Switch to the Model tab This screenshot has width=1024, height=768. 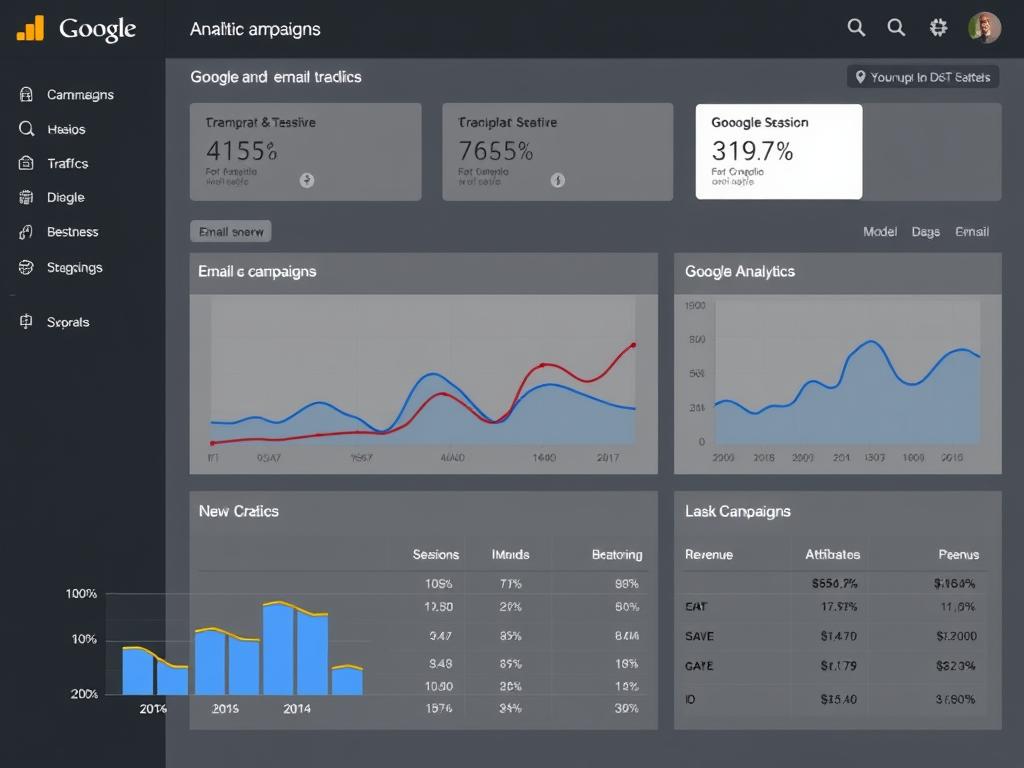(880, 232)
